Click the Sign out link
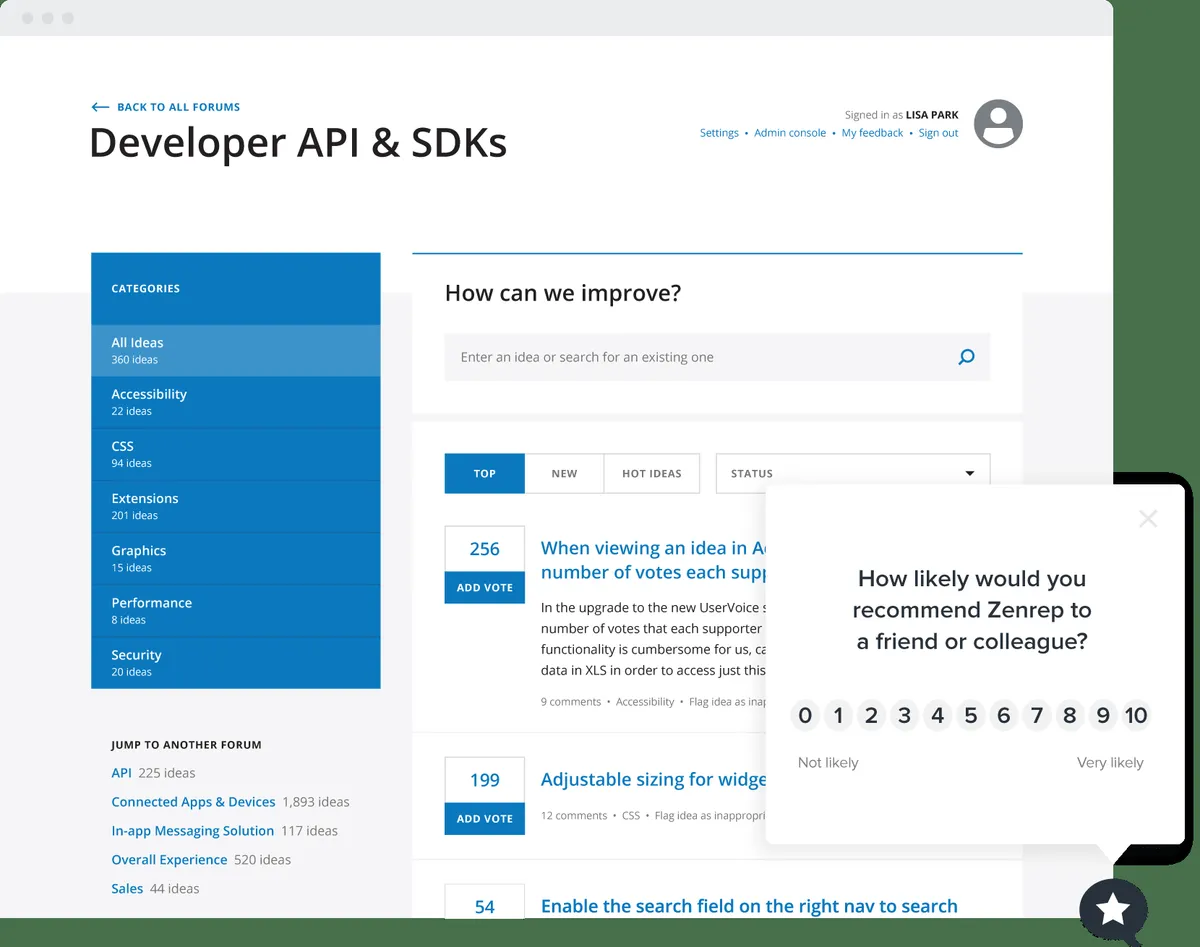1200x947 pixels. pos(938,133)
